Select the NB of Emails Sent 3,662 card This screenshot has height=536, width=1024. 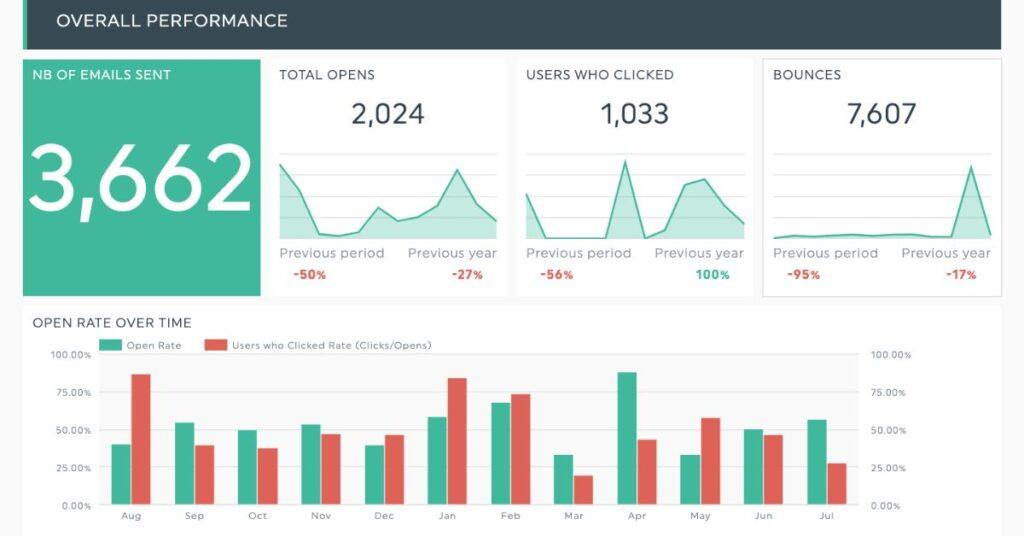[141, 178]
